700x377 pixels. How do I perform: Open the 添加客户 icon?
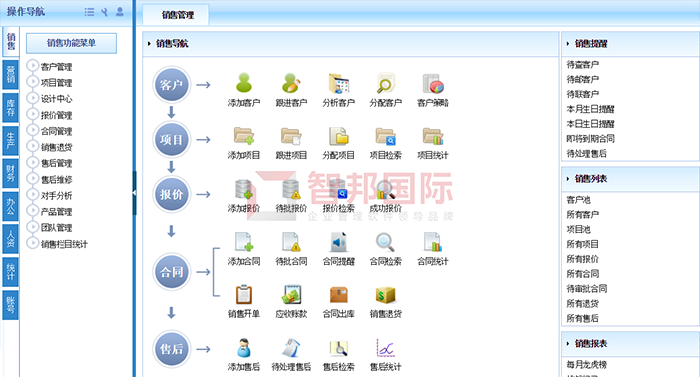pyautogui.click(x=244, y=84)
